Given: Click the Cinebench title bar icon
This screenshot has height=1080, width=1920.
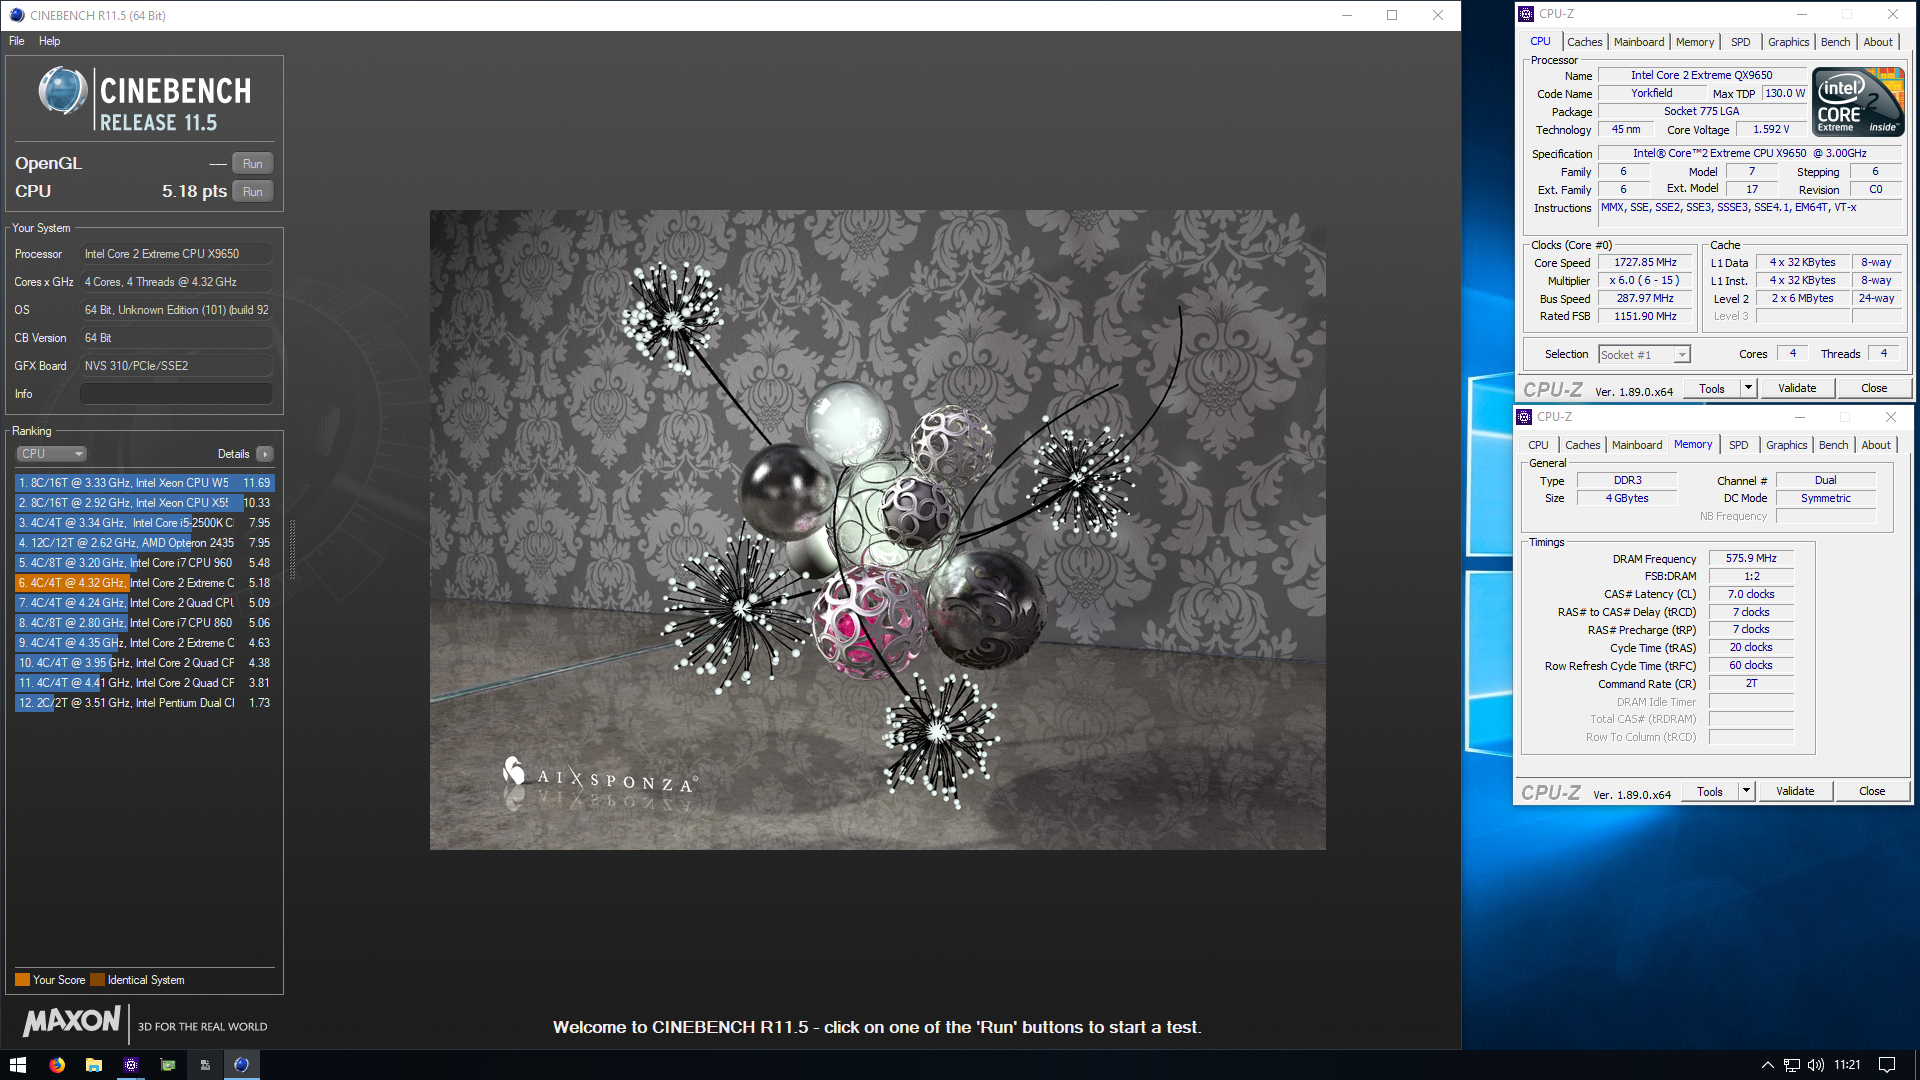Looking at the screenshot, I should 16,15.
